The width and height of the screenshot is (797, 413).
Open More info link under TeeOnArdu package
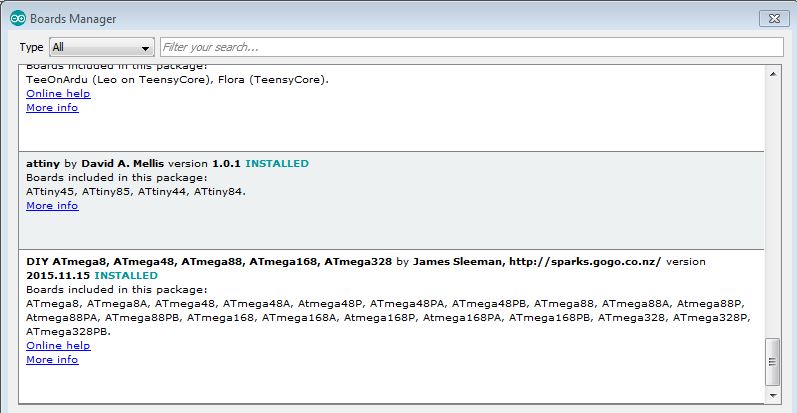(52, 108)
